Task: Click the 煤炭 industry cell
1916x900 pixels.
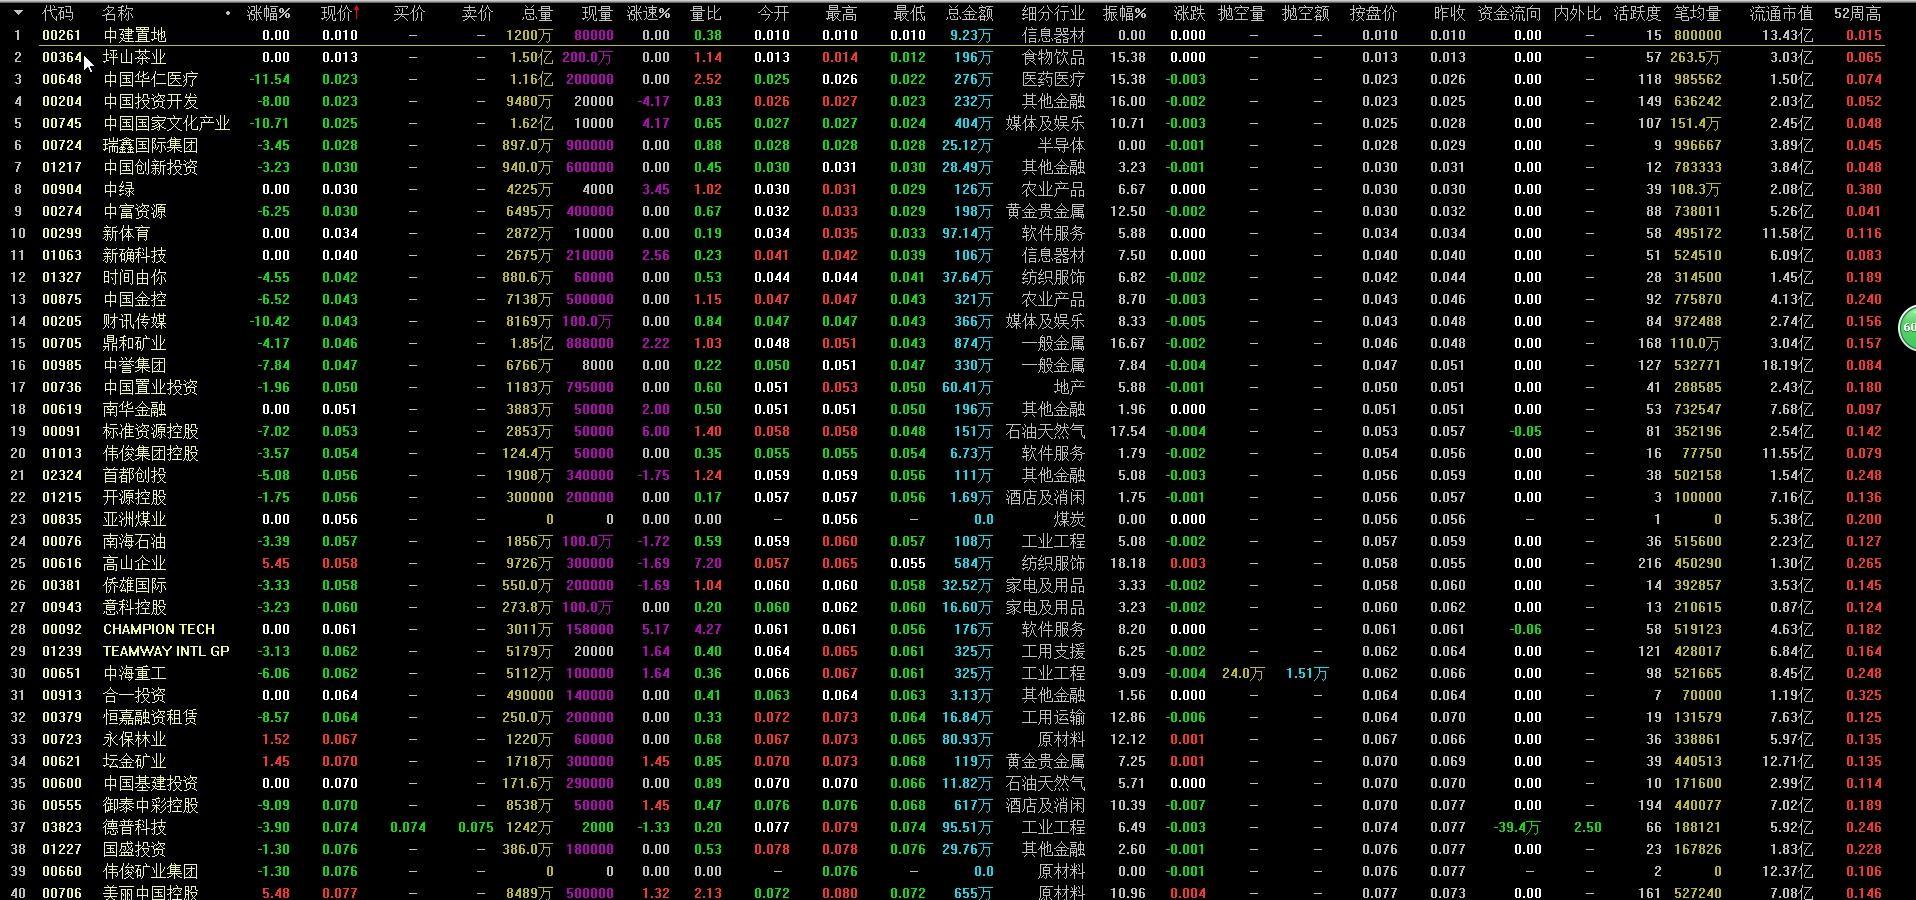Action: [1069, 519]
